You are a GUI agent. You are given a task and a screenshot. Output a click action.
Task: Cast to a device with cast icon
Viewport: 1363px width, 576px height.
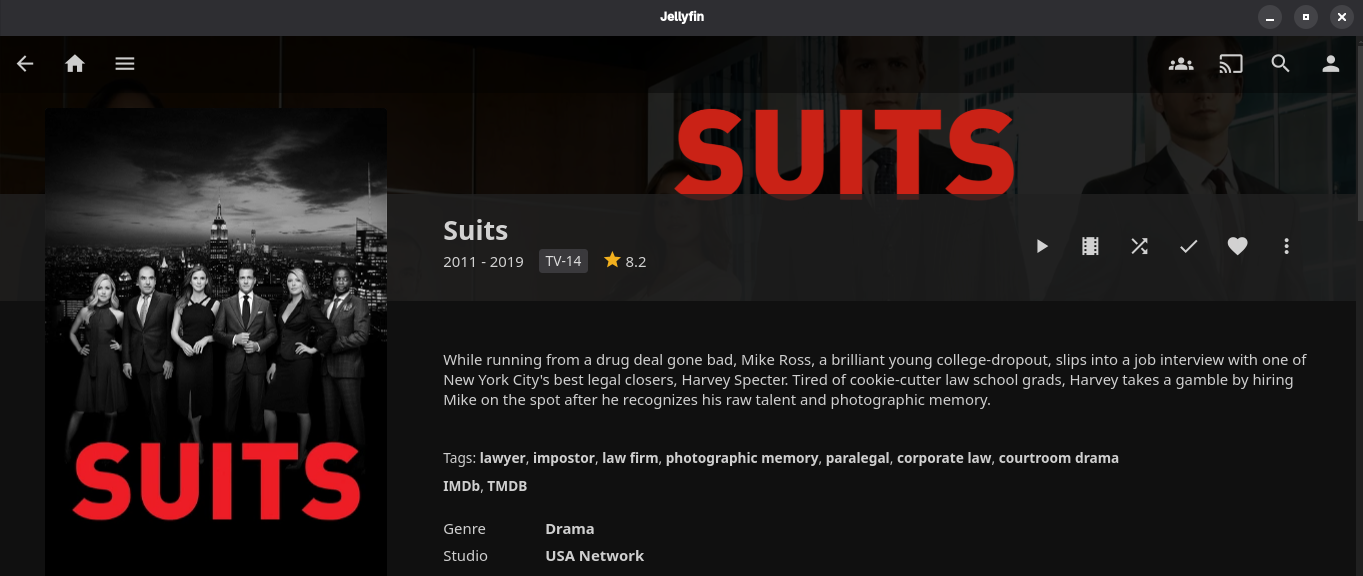click(1231, 64)
